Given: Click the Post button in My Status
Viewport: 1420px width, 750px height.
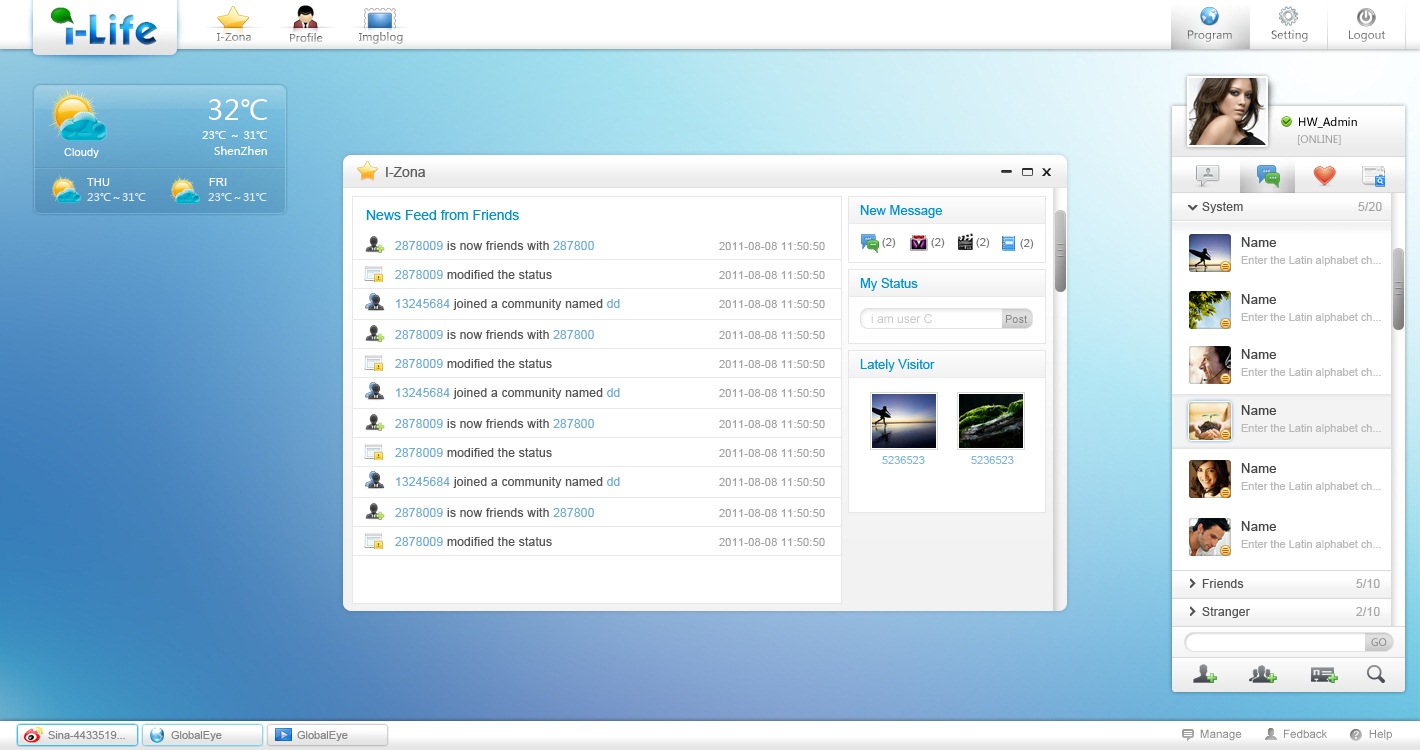Looking at the screenshot, I should point(1016,319).
